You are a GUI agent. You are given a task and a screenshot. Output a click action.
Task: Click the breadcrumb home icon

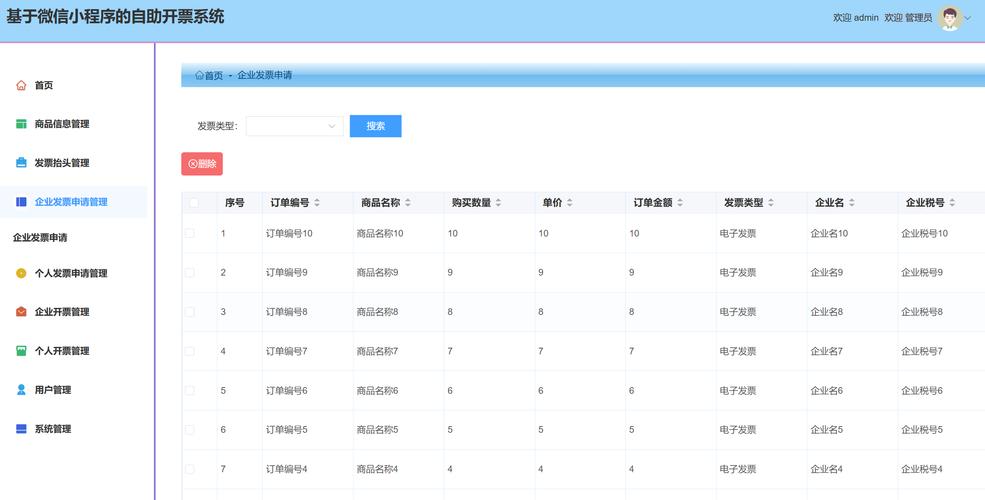[x=199, y=75]
